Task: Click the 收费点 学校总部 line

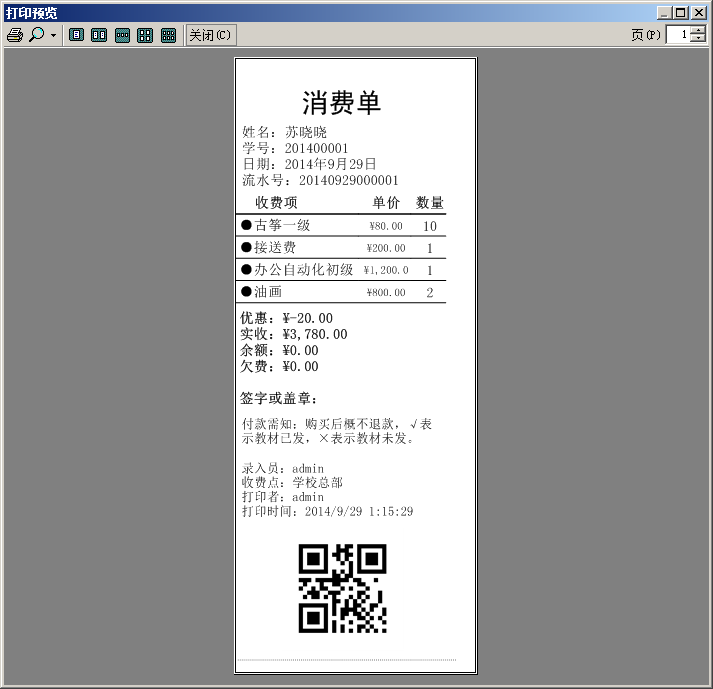Action: 292,483
